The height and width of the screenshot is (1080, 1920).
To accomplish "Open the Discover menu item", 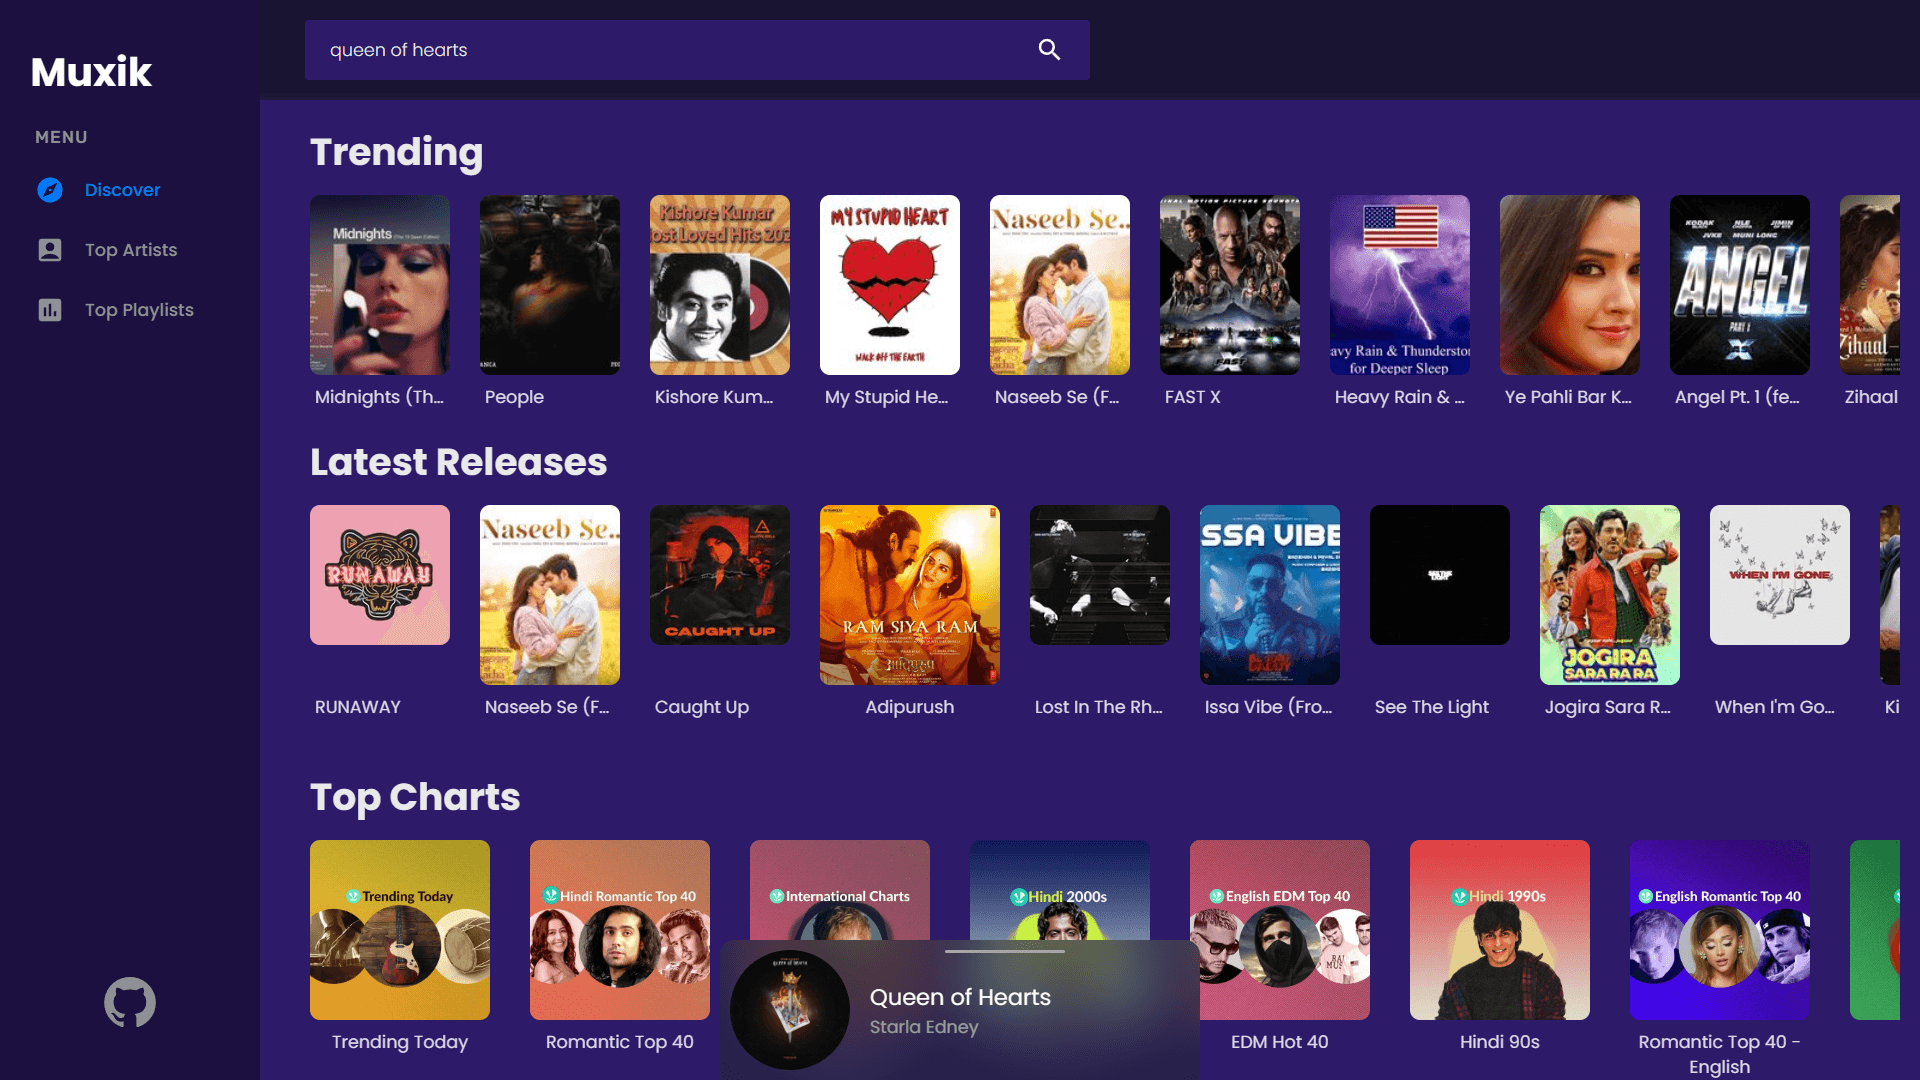I will coord(122,190).
